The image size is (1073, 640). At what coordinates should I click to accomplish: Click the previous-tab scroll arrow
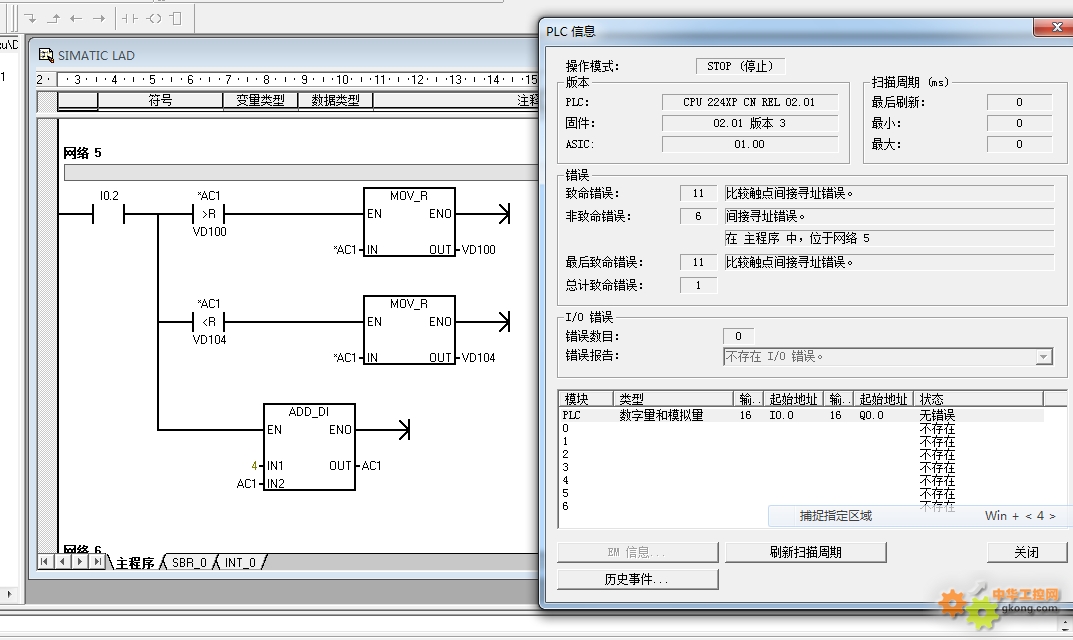tap(62, 562)
